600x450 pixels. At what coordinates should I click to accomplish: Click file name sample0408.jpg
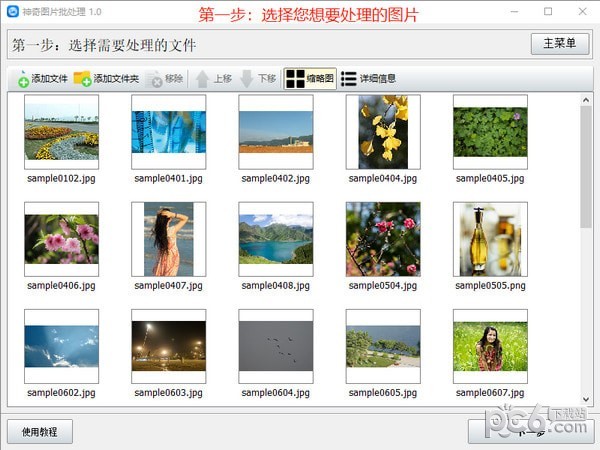276,286
